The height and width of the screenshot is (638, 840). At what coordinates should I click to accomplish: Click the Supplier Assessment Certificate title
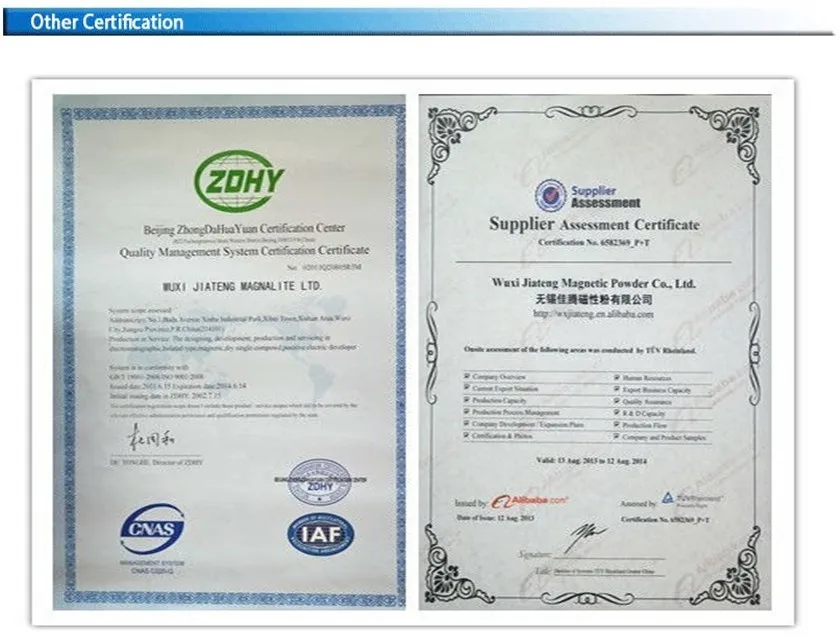click(594, 225)
